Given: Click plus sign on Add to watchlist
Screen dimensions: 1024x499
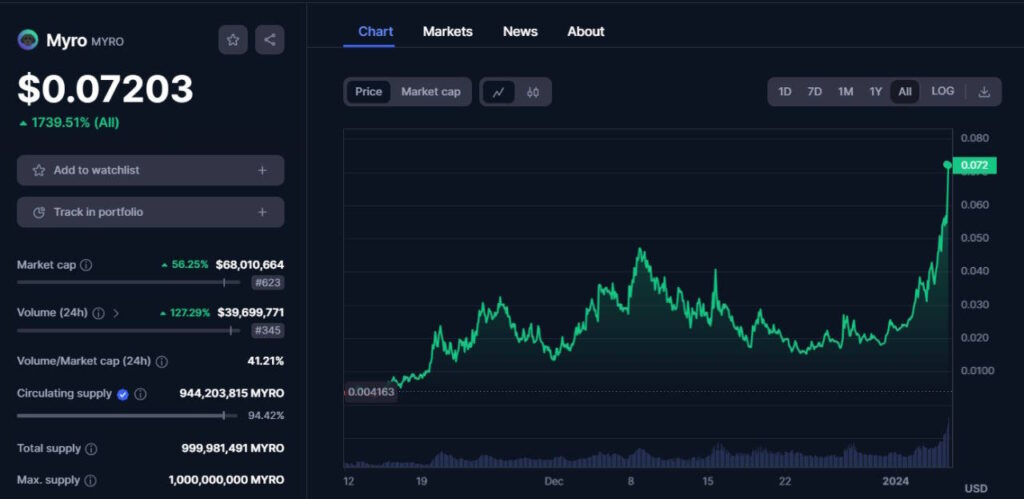Looking at the screenshot, I should [262, 170].
